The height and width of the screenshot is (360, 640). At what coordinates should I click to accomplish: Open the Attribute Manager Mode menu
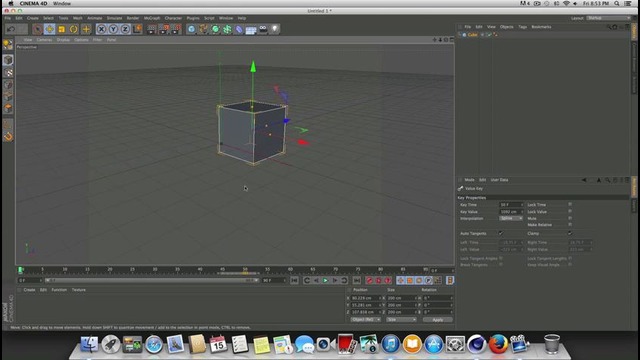[469, 180]
